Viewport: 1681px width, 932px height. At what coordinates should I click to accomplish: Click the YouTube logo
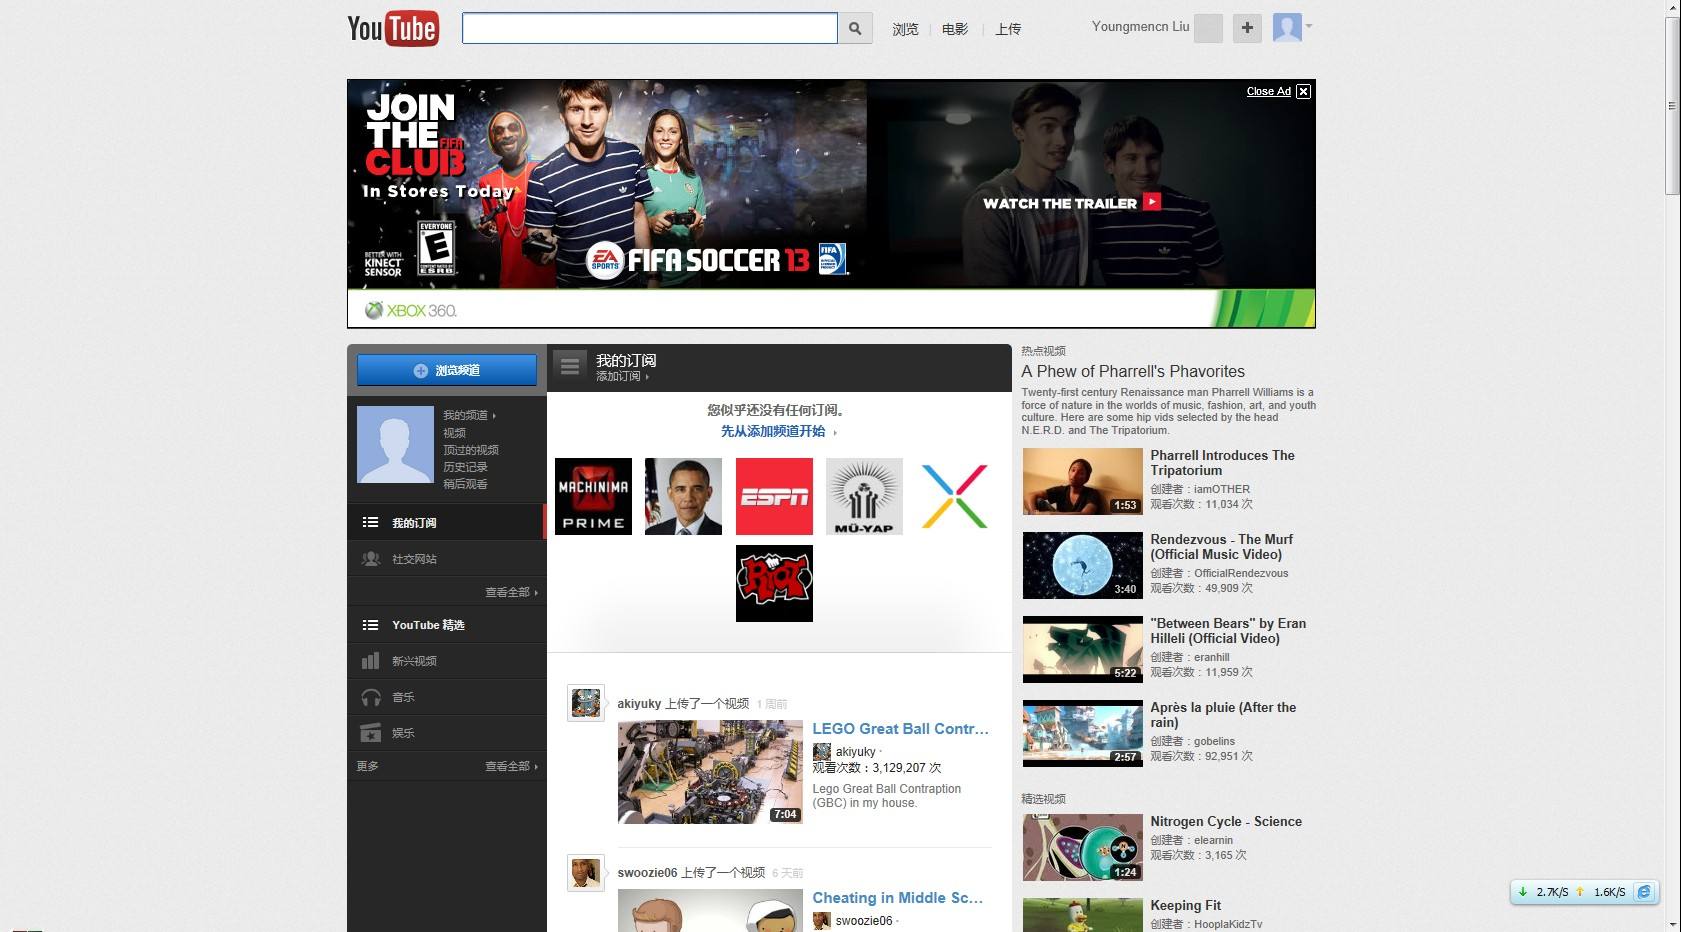pos(392,29)
